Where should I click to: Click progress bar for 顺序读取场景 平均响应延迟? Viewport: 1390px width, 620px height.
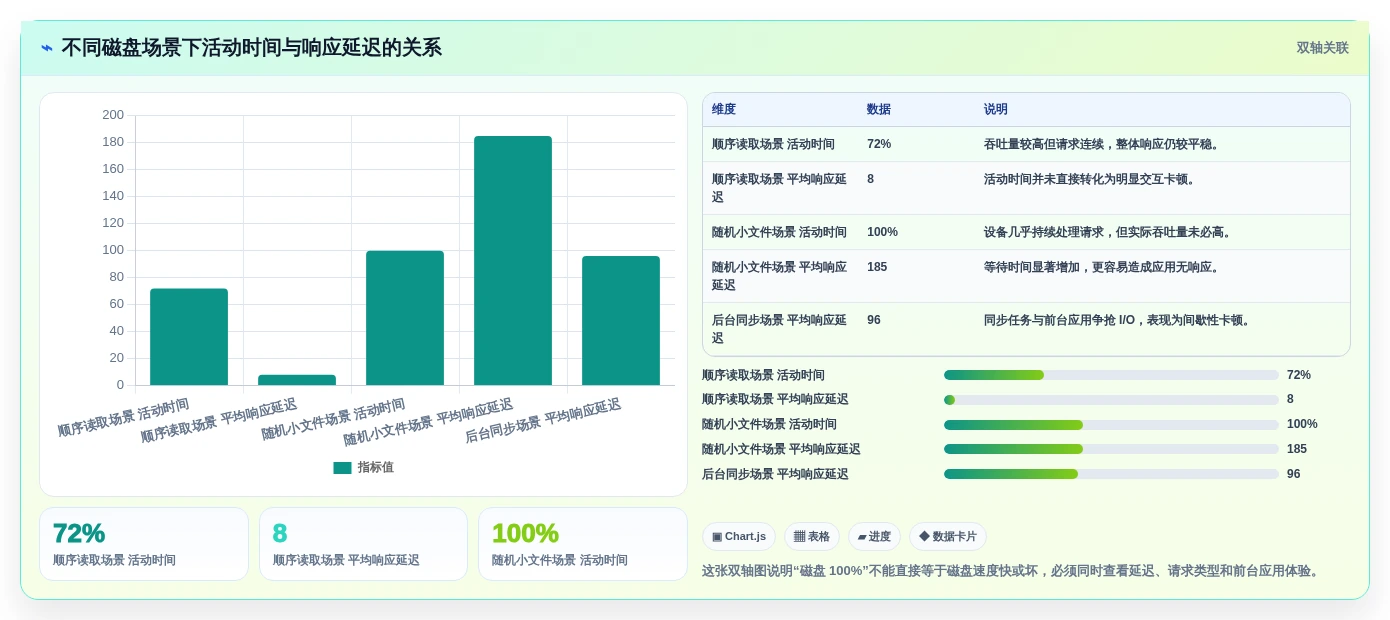[1111, 400]
